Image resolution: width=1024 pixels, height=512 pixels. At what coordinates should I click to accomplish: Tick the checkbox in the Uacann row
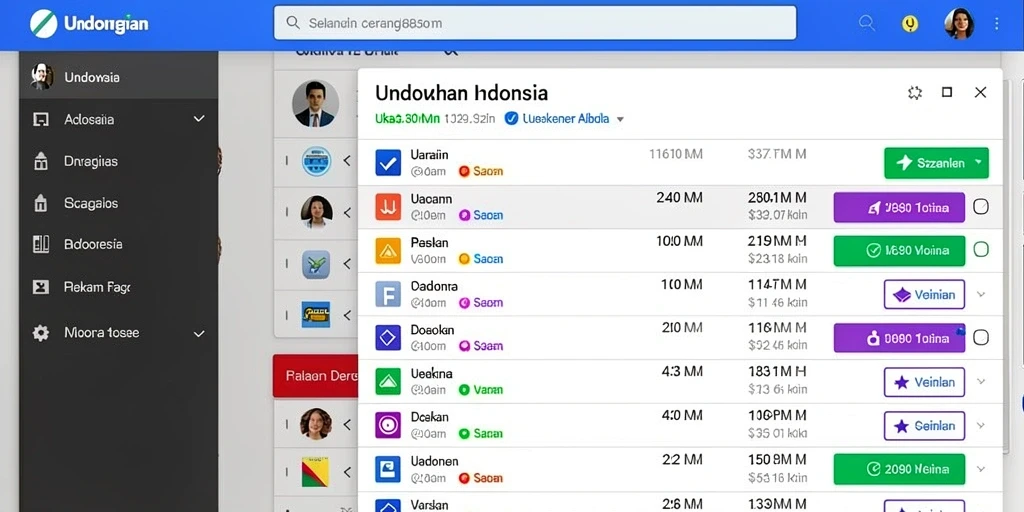click(x=980, y=207)
